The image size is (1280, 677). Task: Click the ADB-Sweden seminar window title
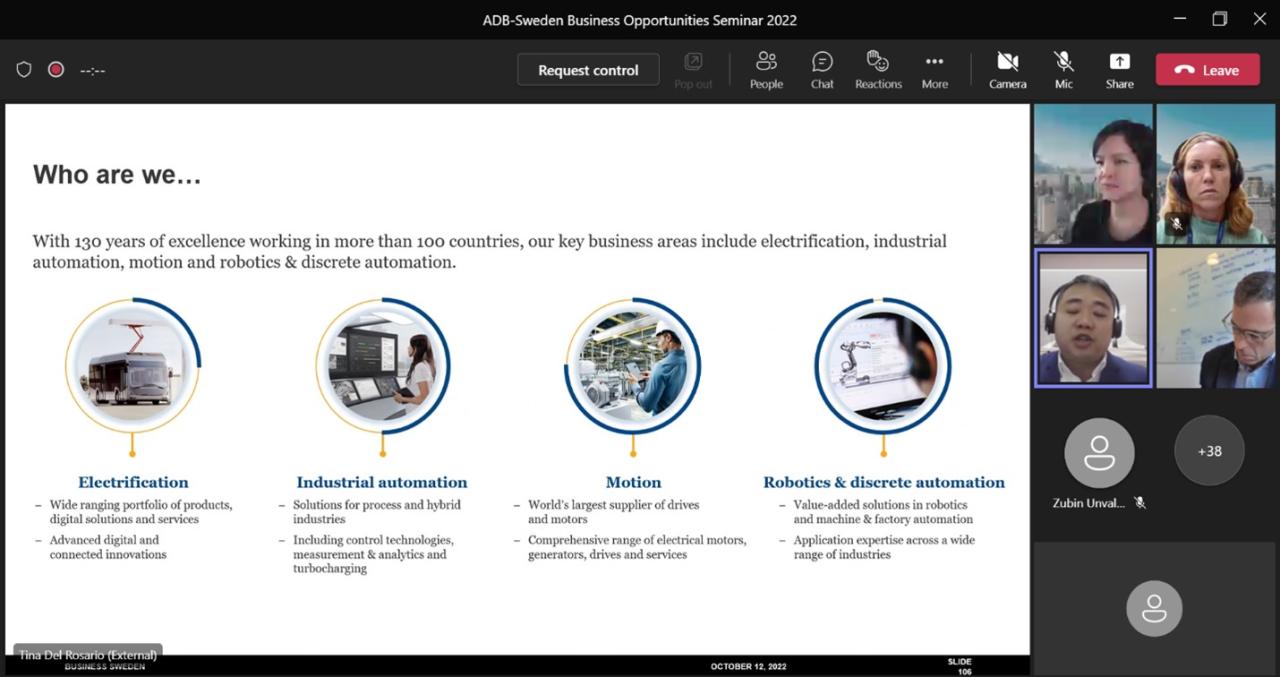point(640,20)
